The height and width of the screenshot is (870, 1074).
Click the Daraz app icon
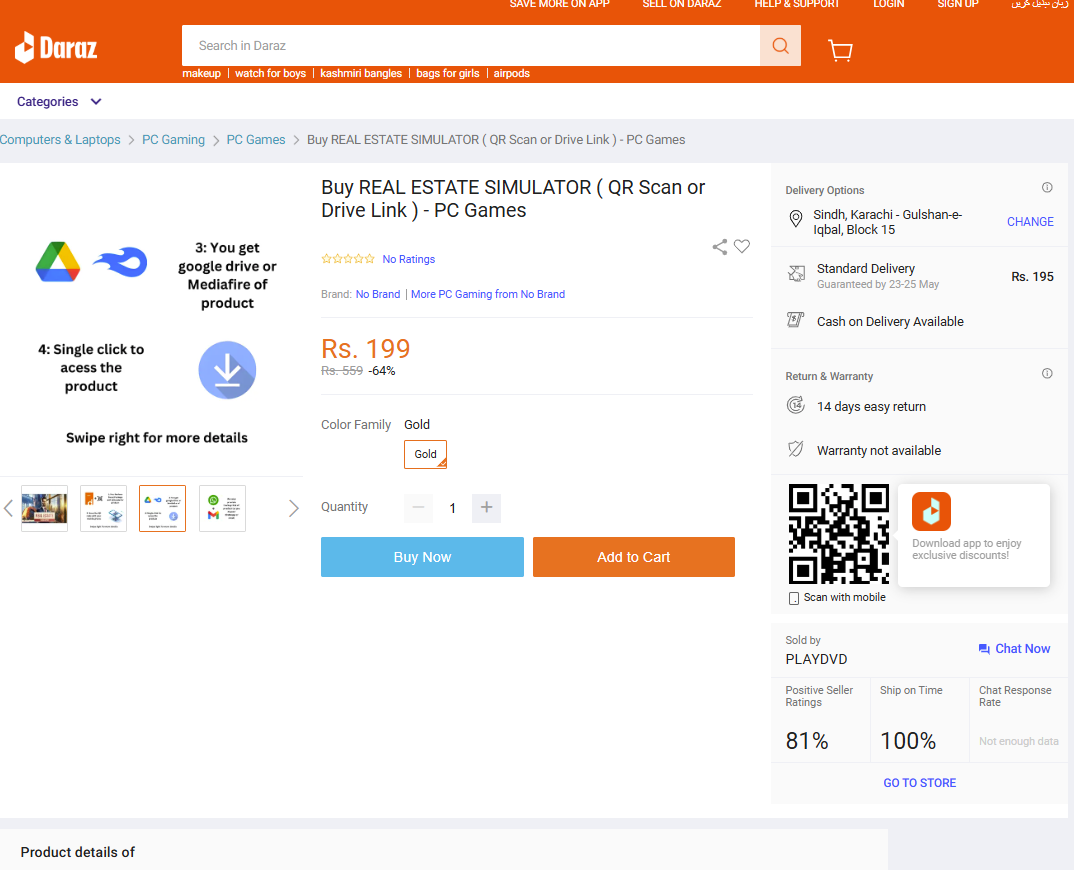pos(931,511)
